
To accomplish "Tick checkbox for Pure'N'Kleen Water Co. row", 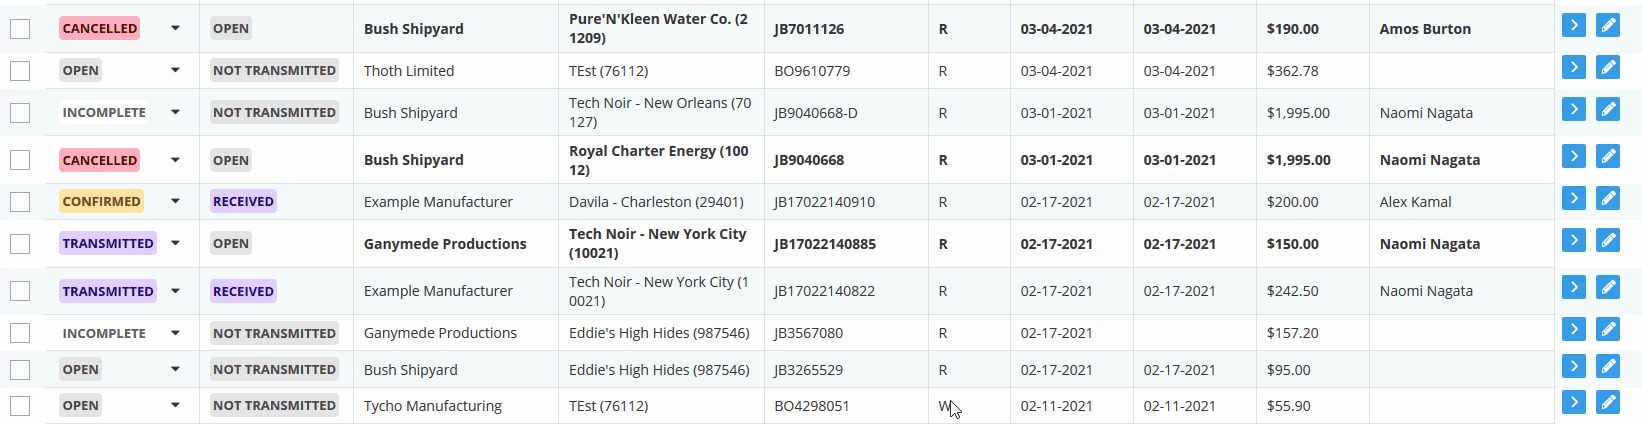I will [x=20, y=29].
